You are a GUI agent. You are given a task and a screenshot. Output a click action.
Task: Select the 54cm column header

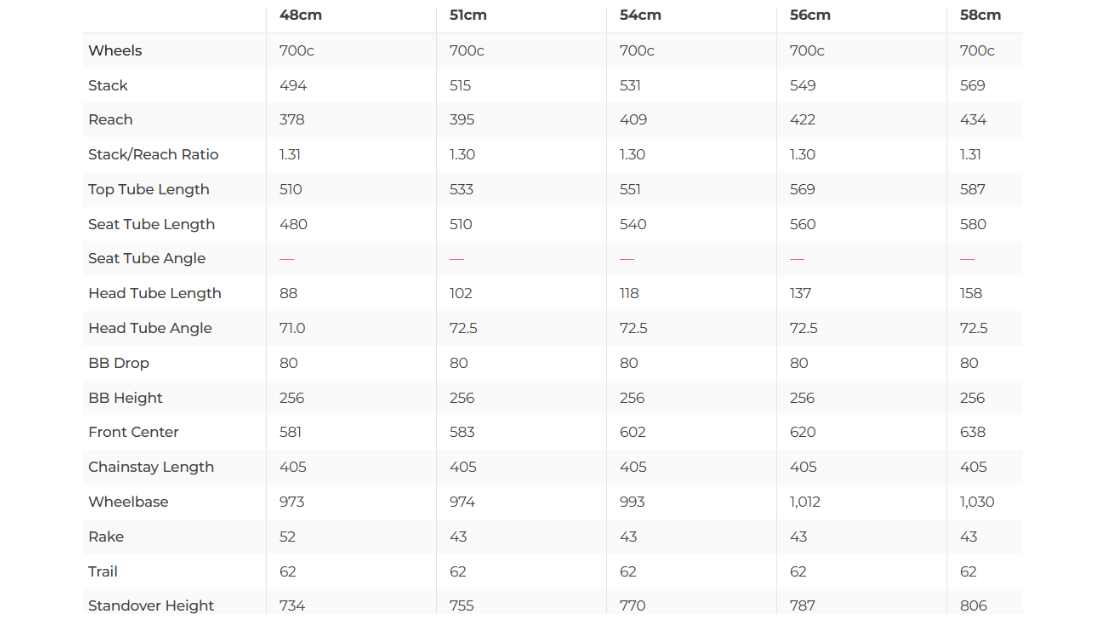[640, 15]
